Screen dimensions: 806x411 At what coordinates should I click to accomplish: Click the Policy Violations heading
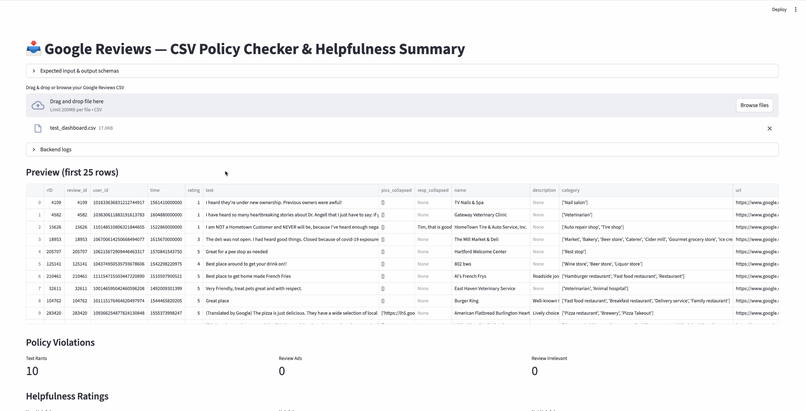[x=60, y=343]
